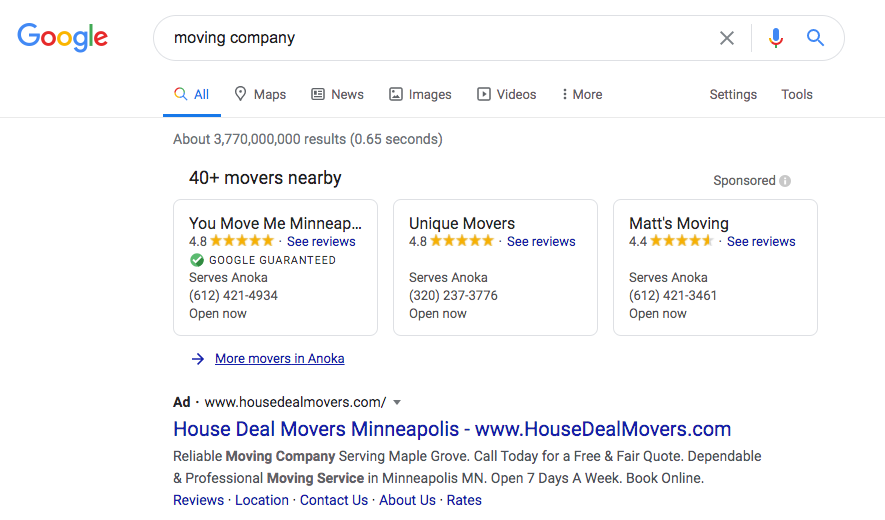885x520 pixels.
Task: Click phone number (612) 421-4934
Action: [233, 295]
